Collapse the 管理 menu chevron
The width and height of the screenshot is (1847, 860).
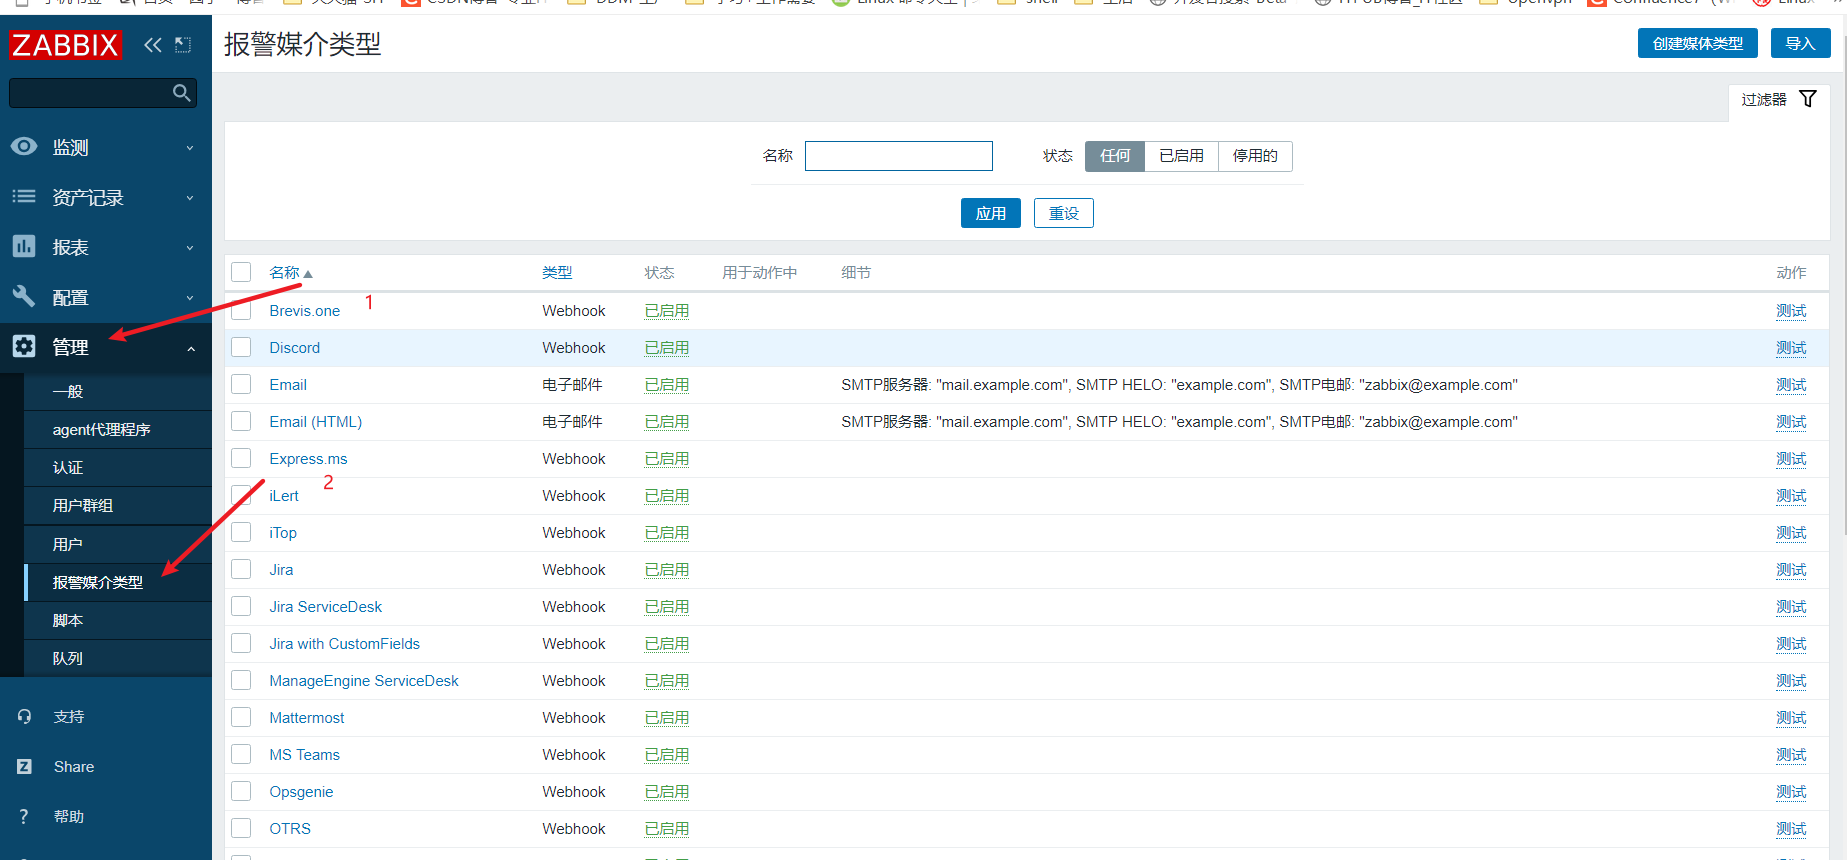point(190,348)
